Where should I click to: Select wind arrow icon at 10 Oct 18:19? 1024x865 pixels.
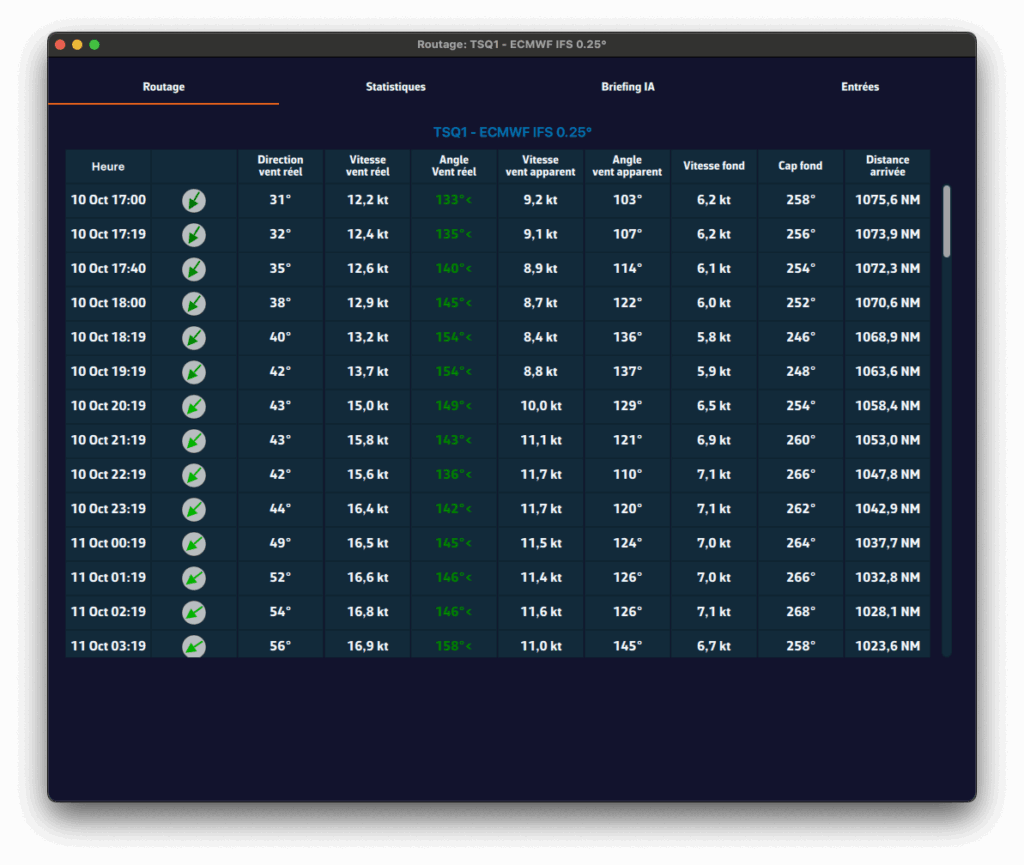pos(194,338)
